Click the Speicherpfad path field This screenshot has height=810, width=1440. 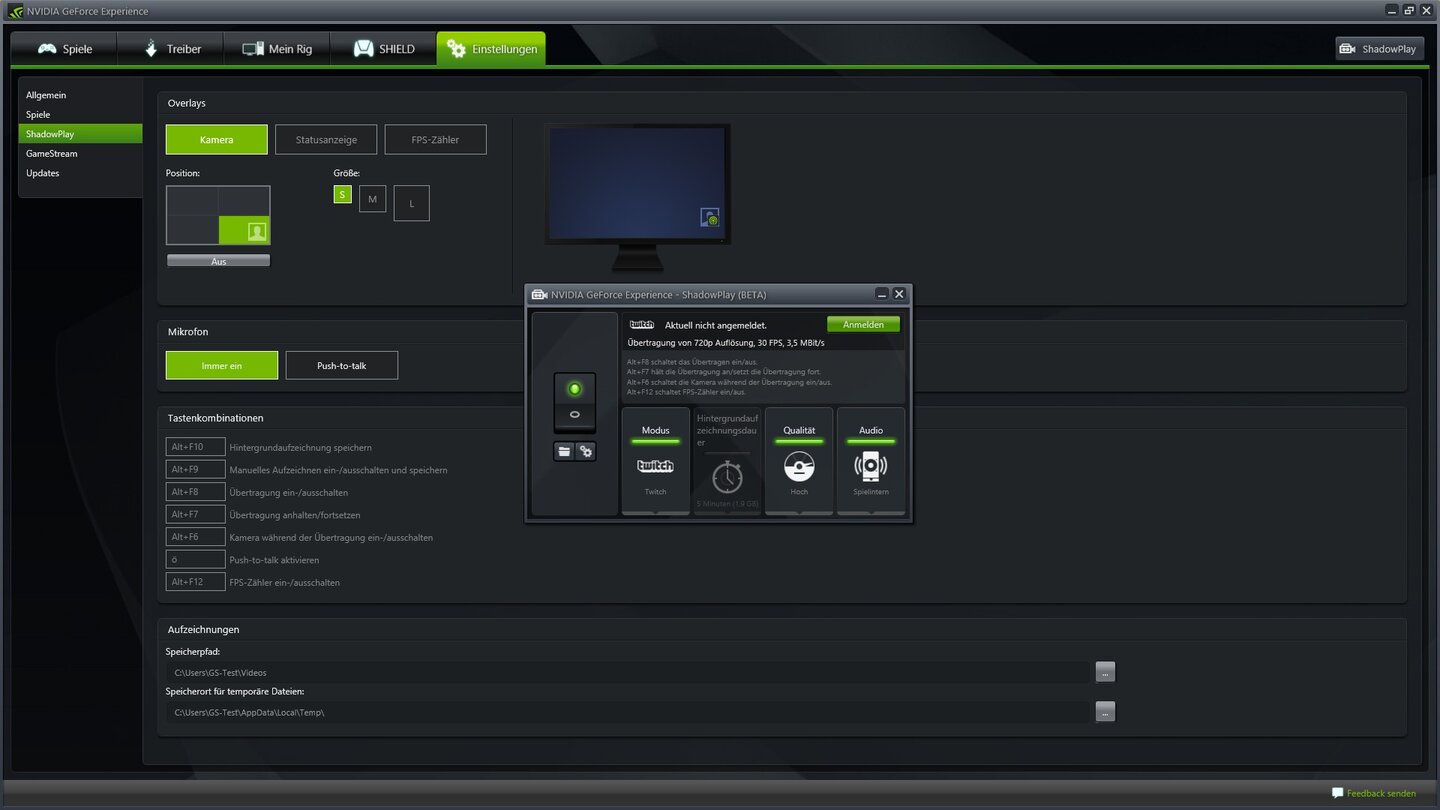[x=628, y=673]
